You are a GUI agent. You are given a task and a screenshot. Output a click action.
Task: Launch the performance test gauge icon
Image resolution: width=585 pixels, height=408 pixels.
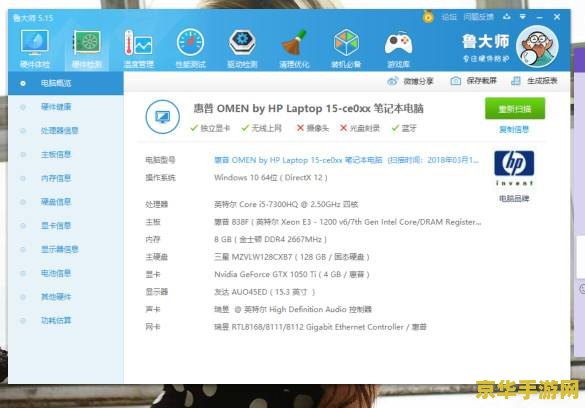pos(190,43)
